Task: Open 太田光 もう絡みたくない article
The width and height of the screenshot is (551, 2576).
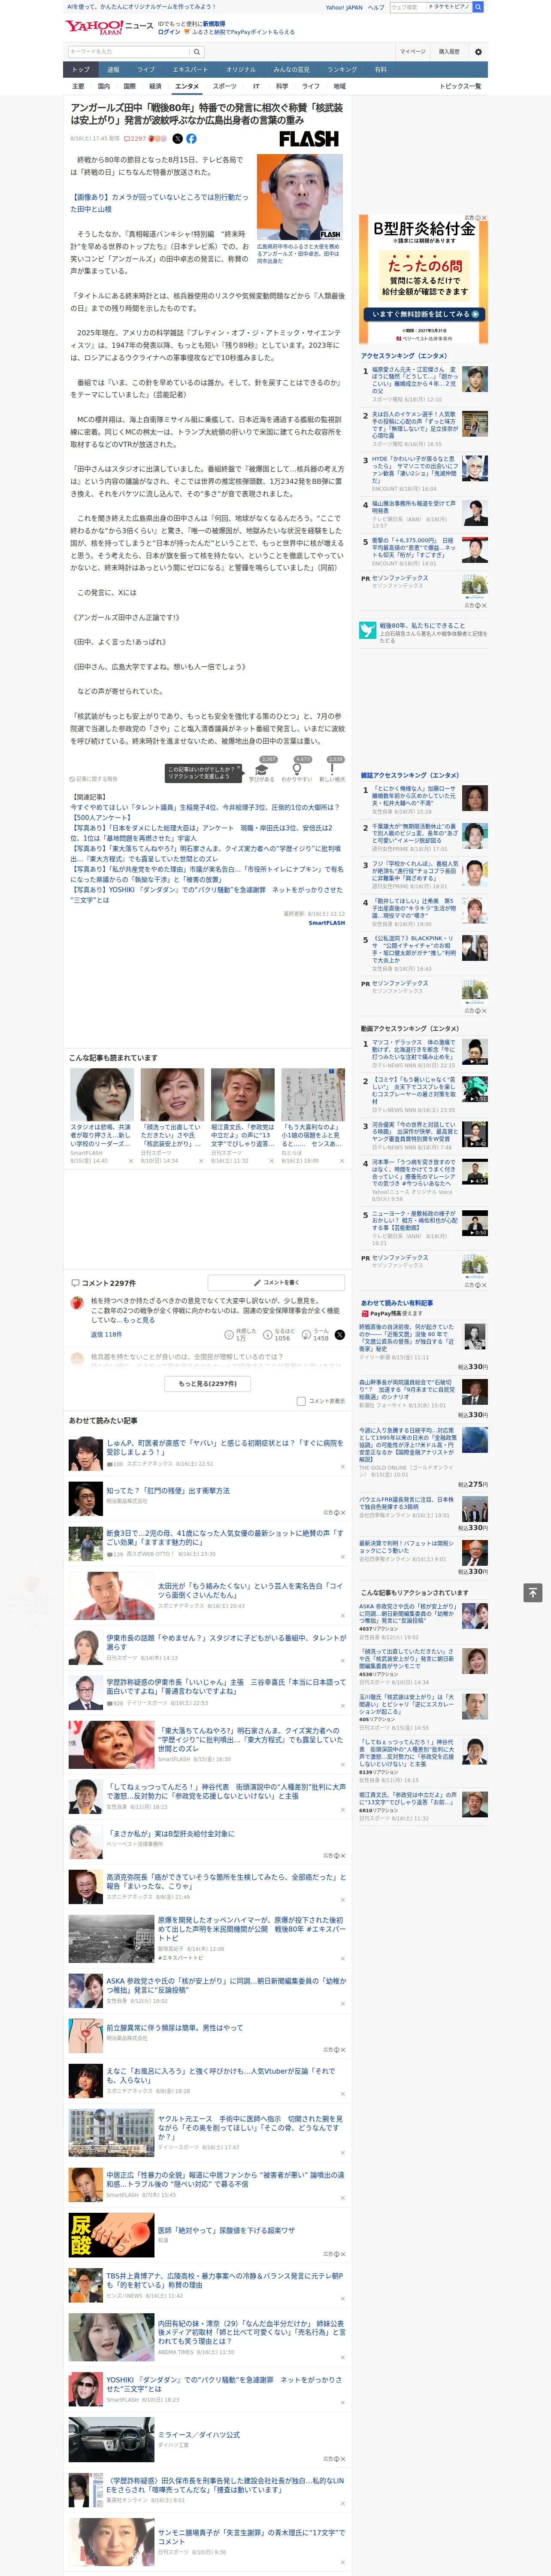Action: (x=250, y=1590)
